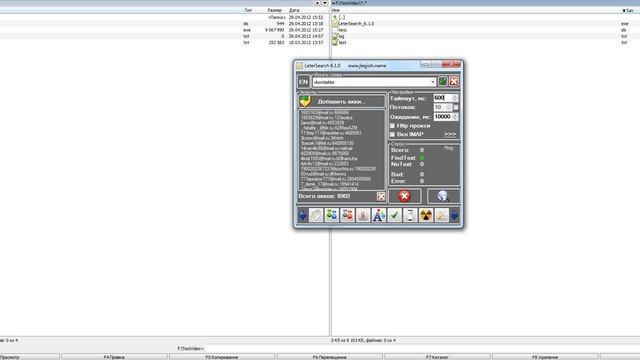Clear accounts list with small red X

(x=381, y=196)
